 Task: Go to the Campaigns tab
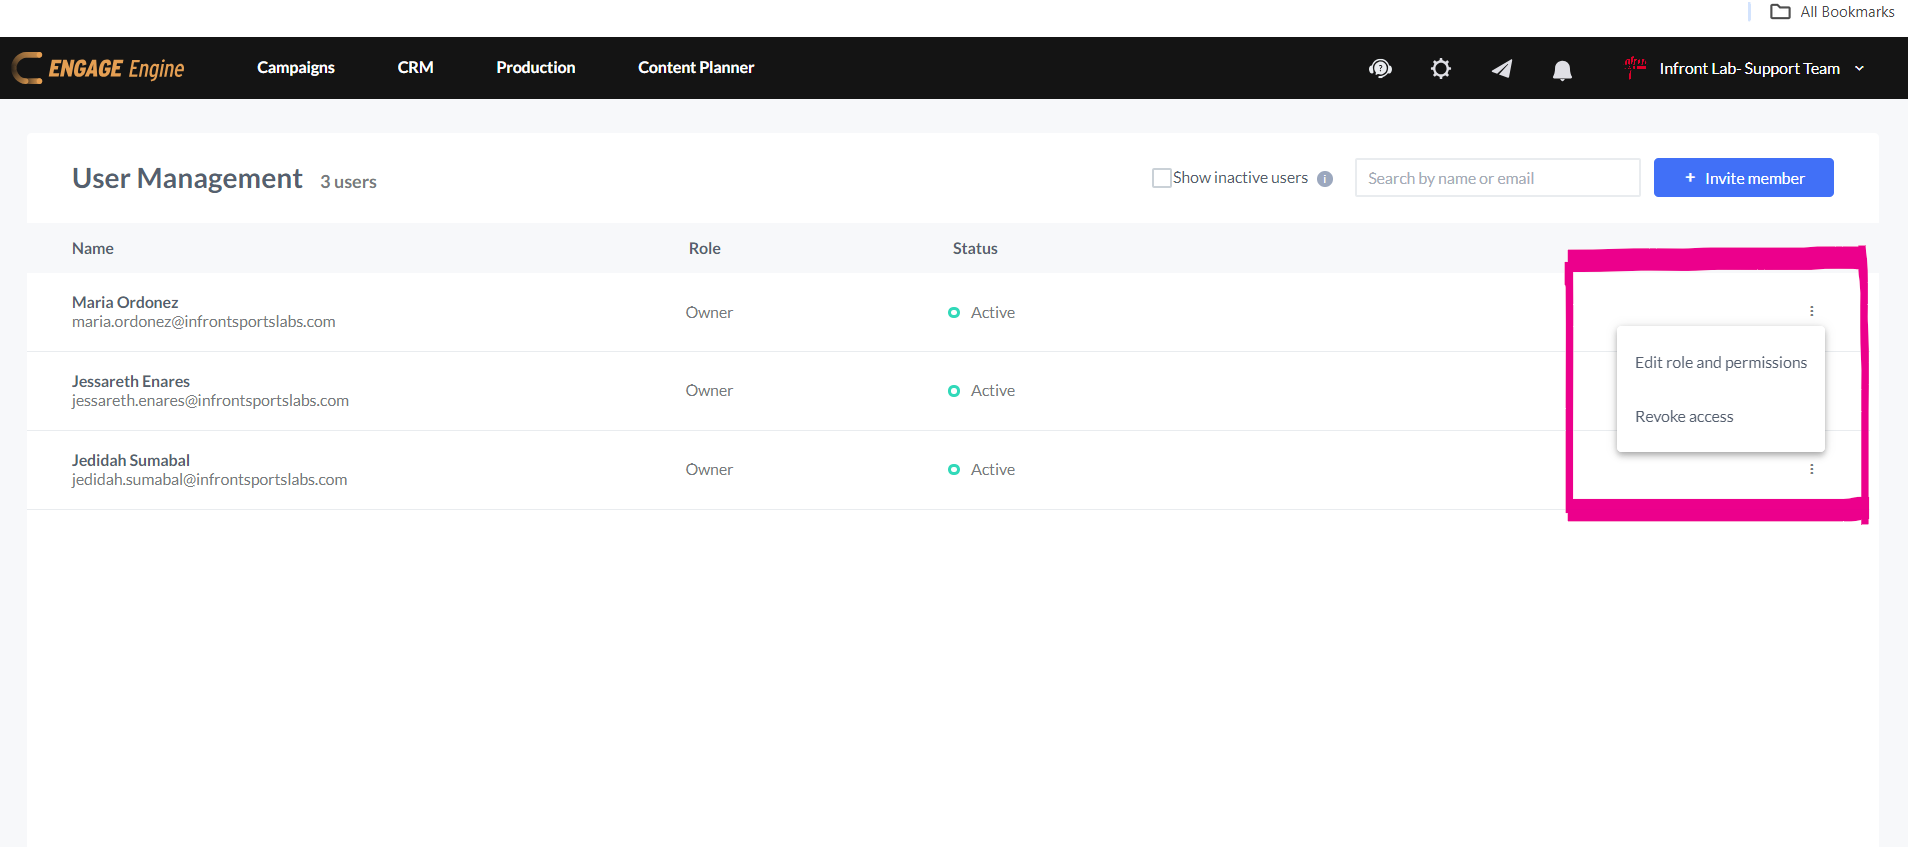296,68
